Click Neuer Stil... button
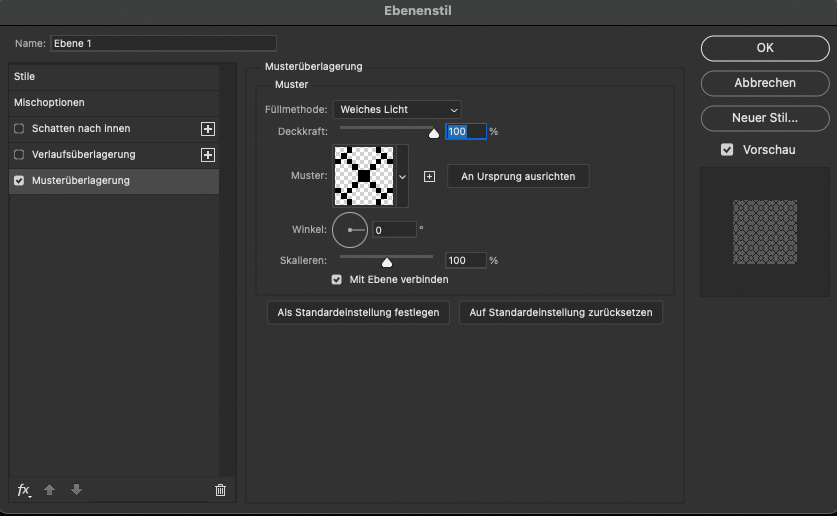The image size is (837, 516). click(765, 118)
